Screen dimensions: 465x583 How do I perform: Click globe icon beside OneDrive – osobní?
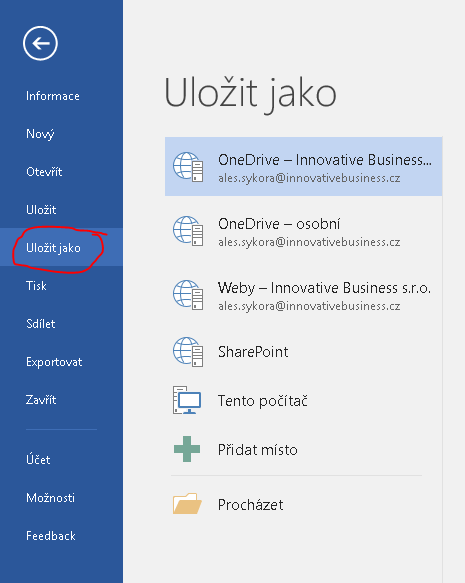(188, 231)
